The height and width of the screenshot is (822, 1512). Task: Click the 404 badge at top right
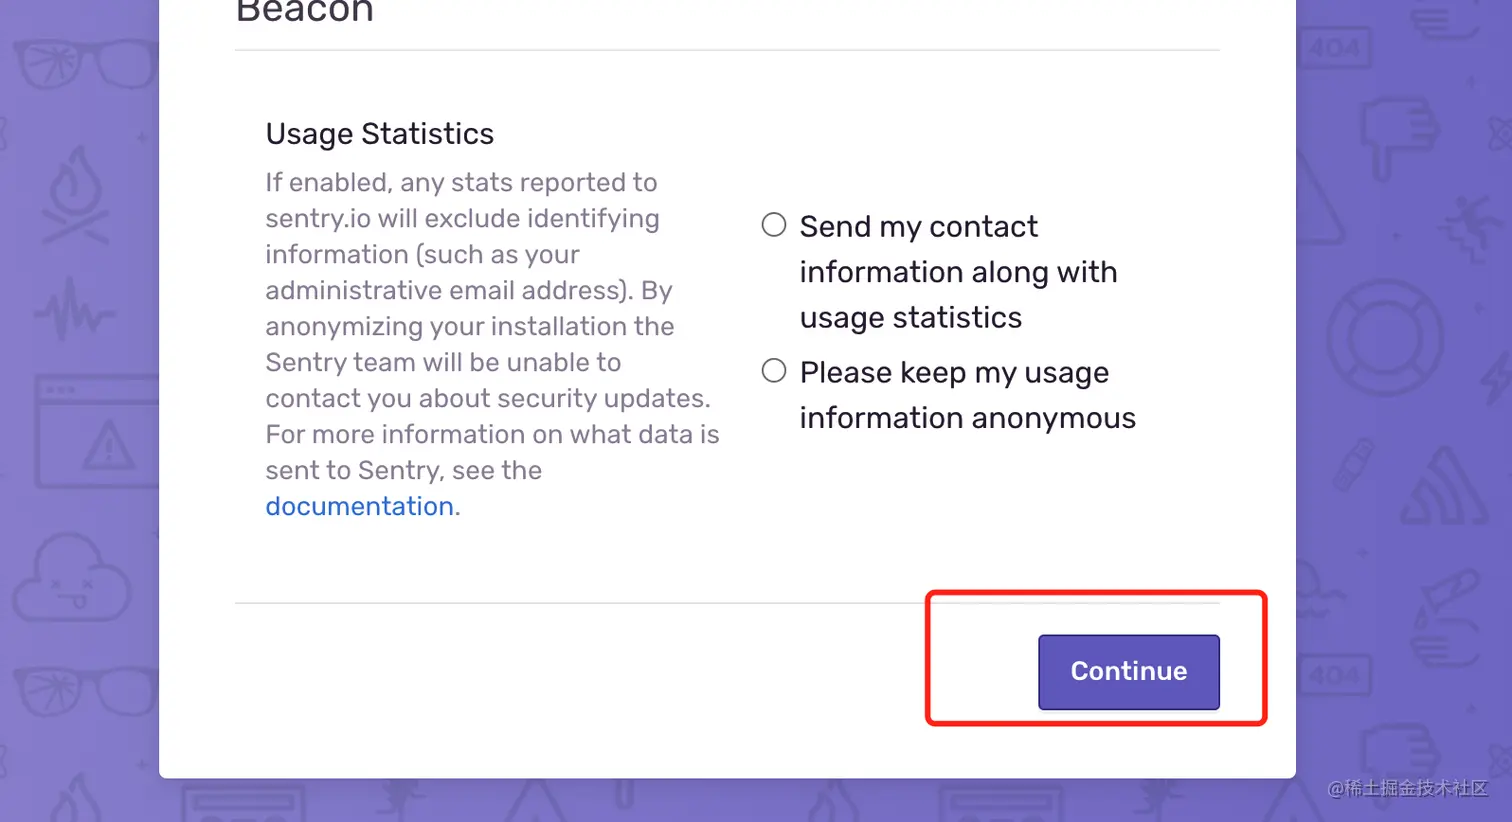pyautogui.click(x=1334, y=47)
